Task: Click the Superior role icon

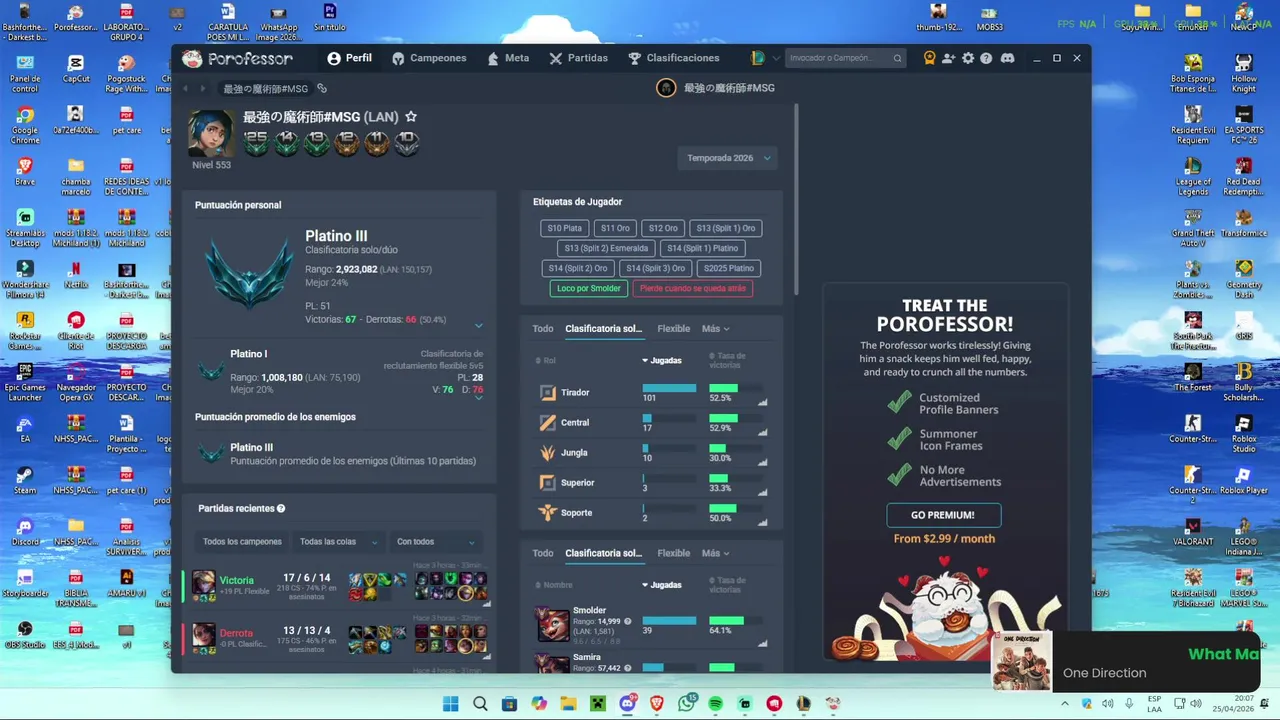Action: pos(547,482)
